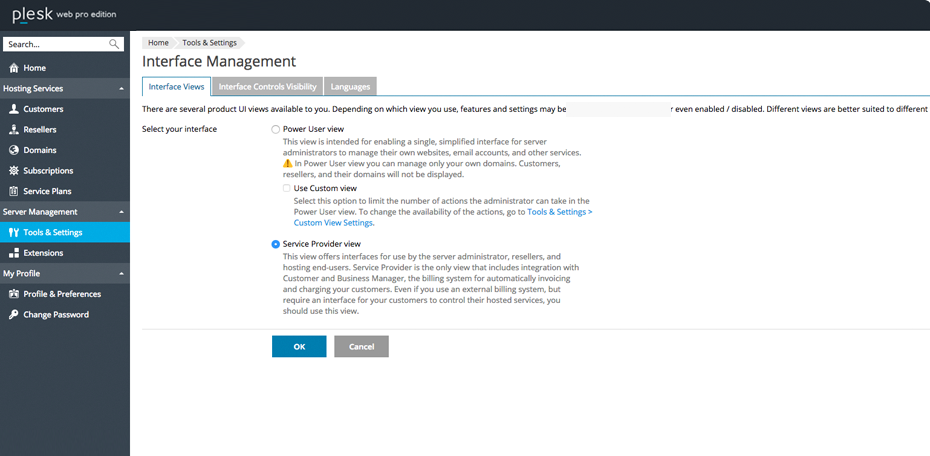
Task: Switch to Interface Controls Visibility tab
Action: (x=267, y=87)
